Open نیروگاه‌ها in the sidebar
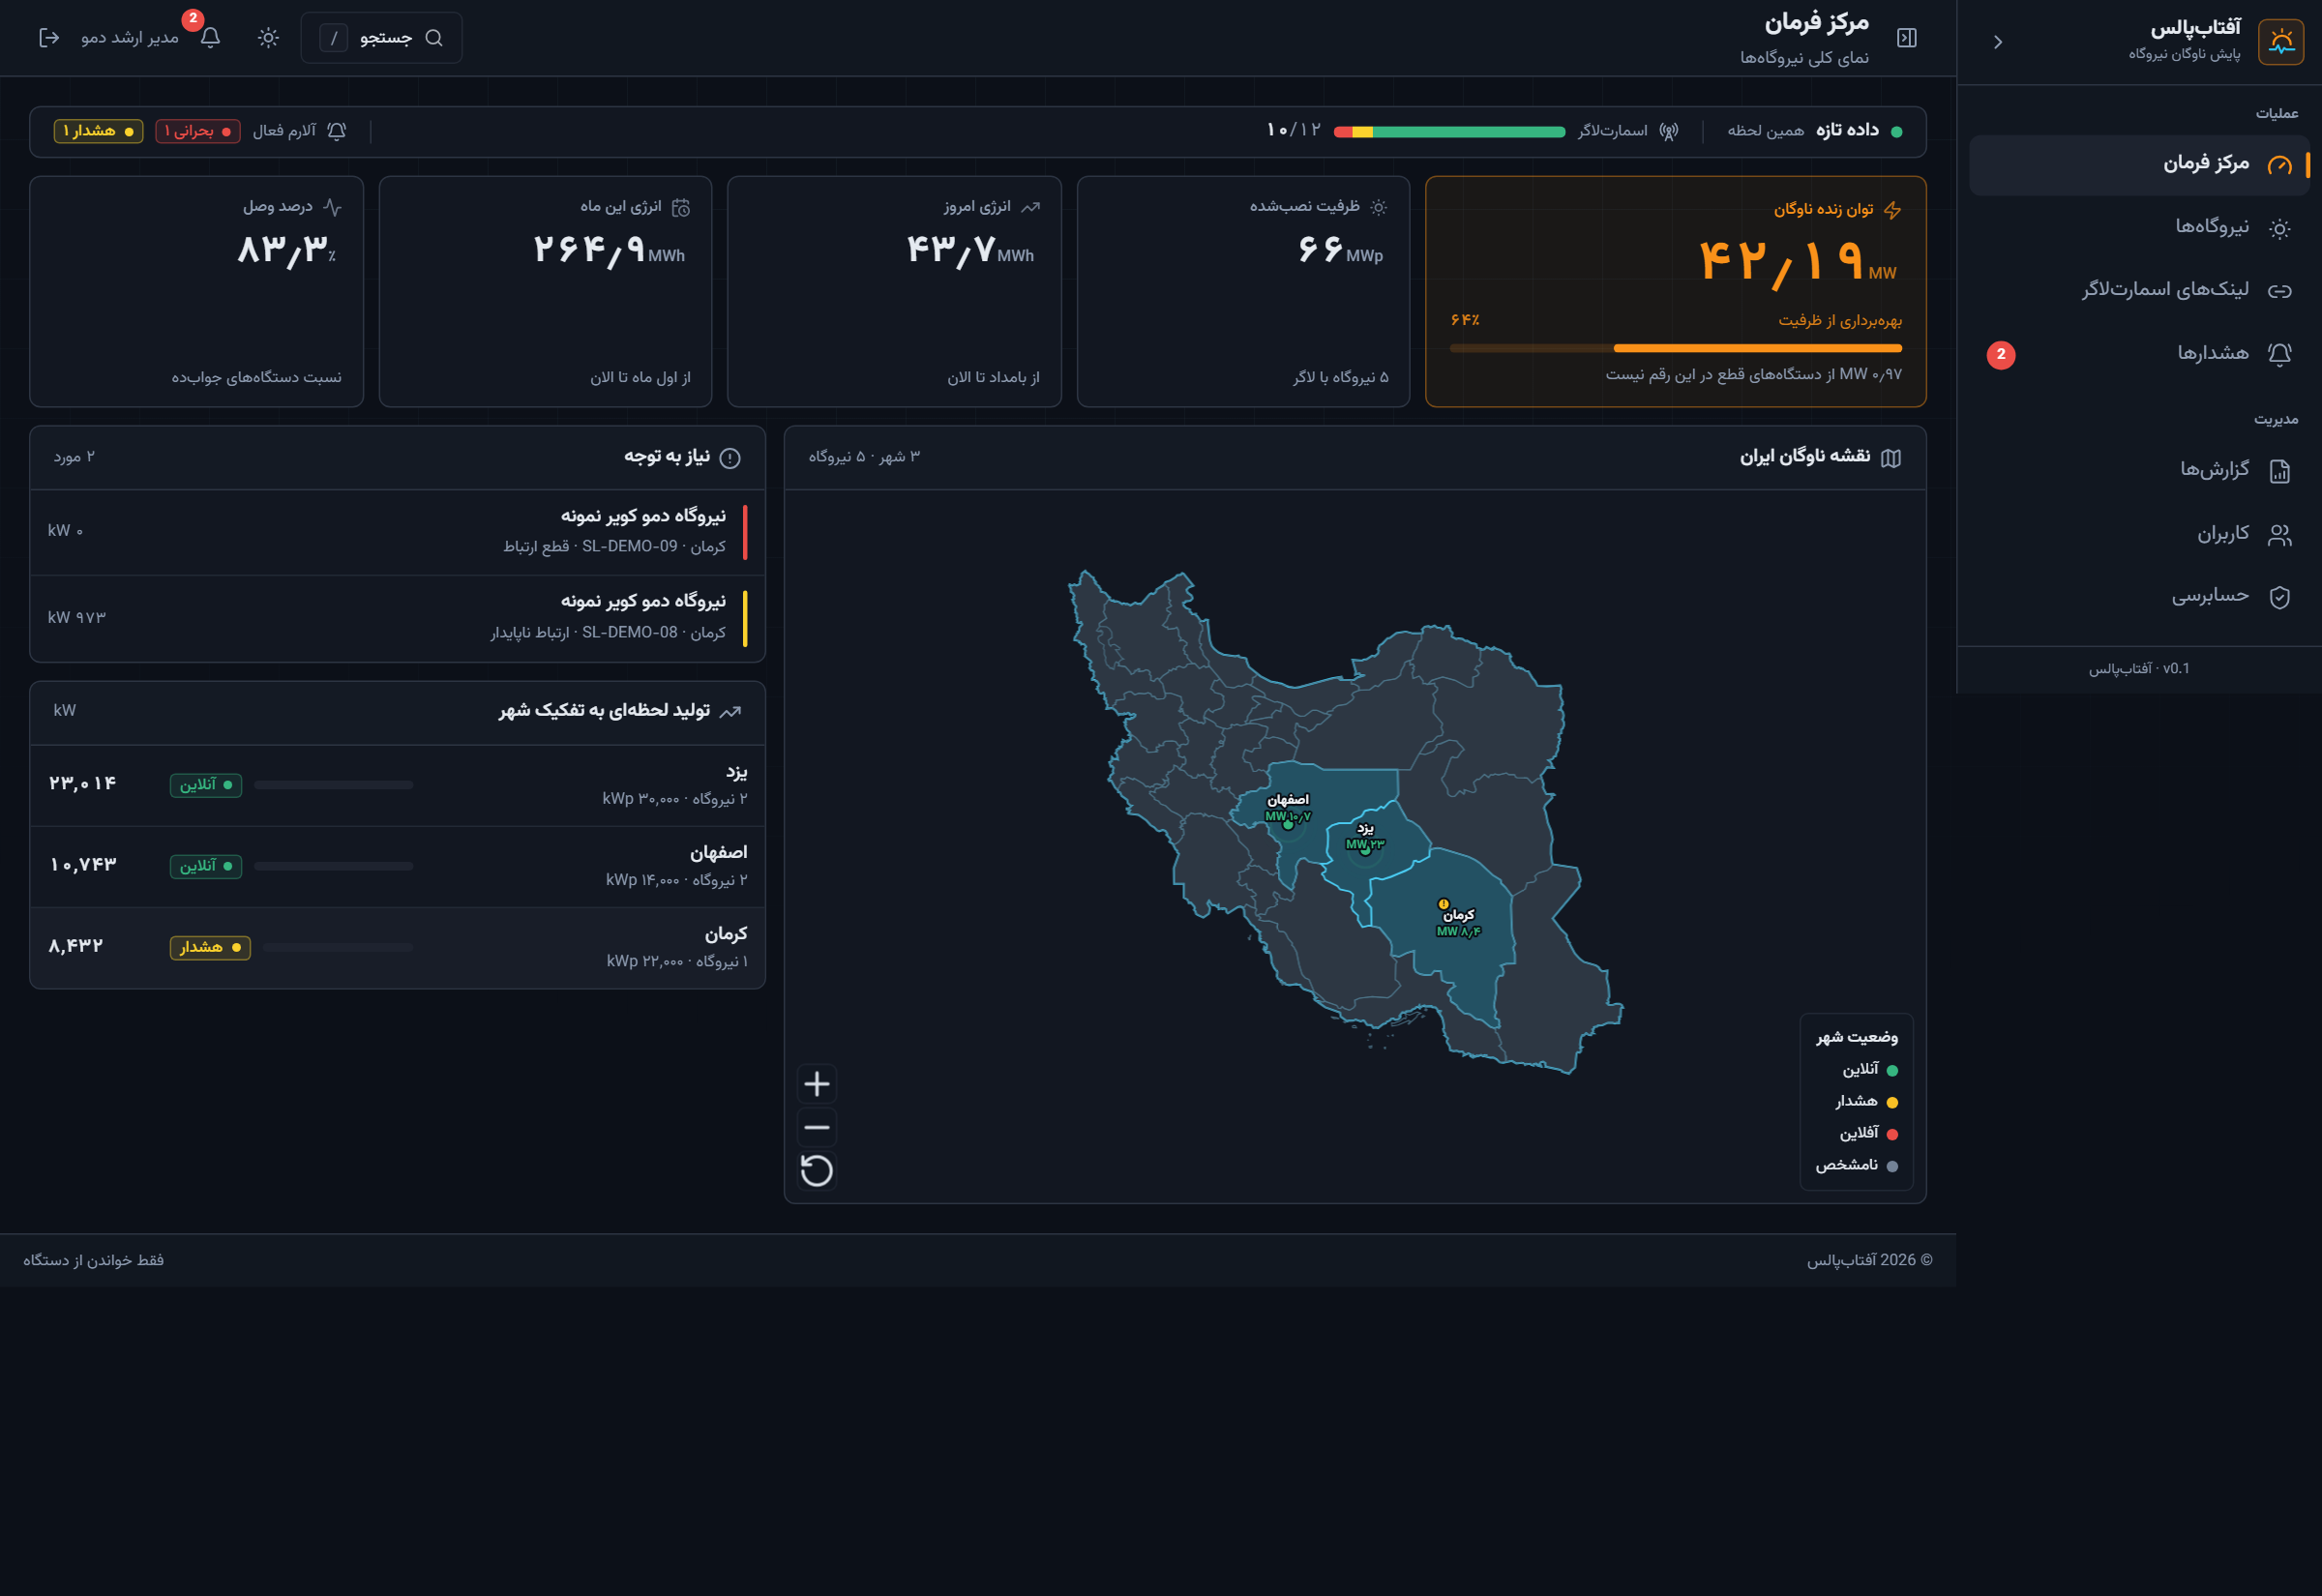The image size is (2322, 1596). pos(2138,227)
